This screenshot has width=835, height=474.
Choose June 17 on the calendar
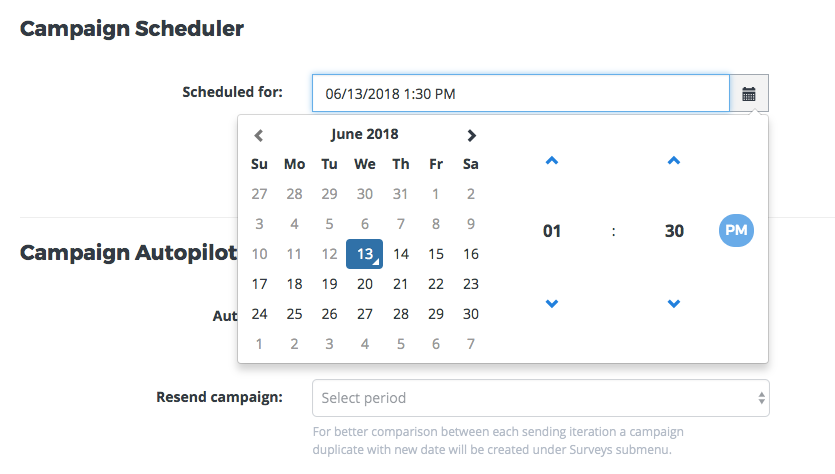[259, 284]
